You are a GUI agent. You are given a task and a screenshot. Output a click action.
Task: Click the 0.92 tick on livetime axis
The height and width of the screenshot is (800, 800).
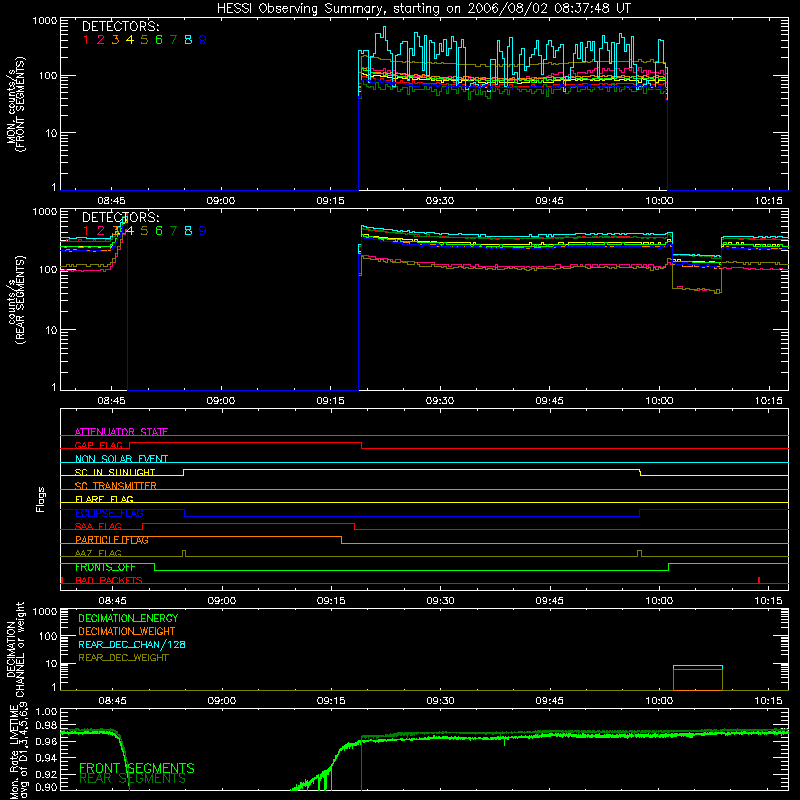click(x=46, y=773)
